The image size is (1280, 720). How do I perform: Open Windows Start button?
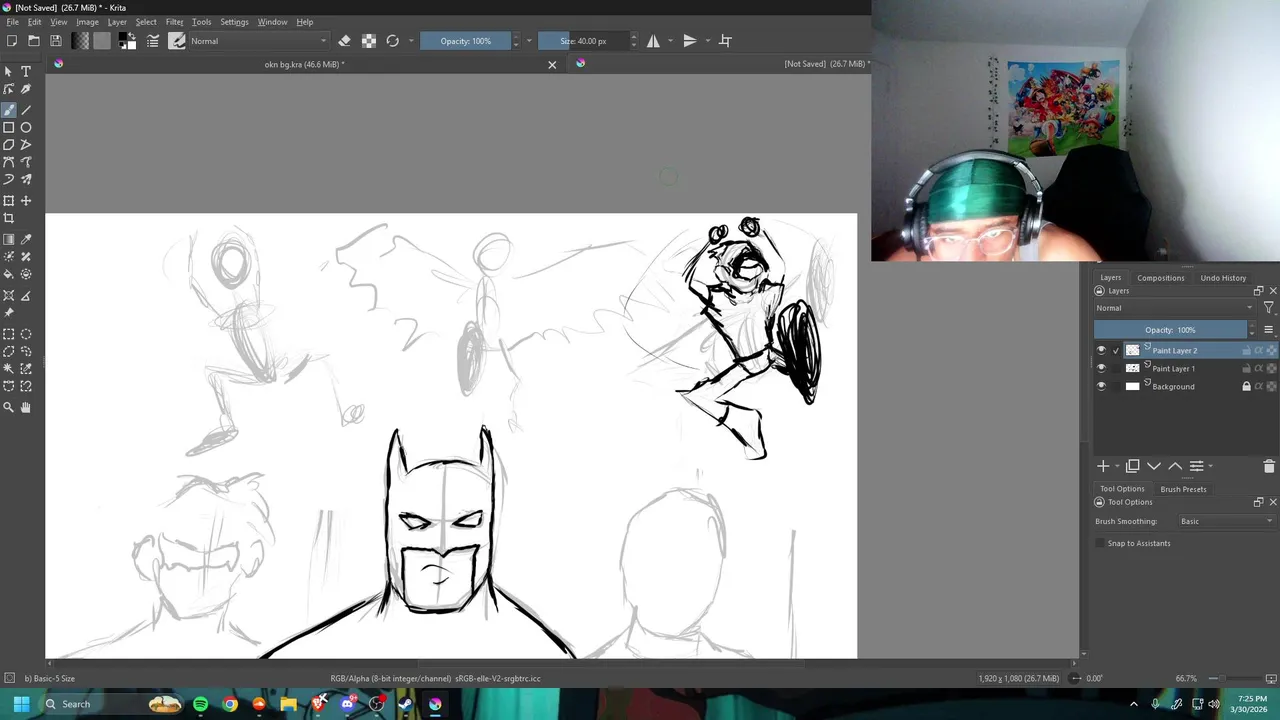coord(21,704)
